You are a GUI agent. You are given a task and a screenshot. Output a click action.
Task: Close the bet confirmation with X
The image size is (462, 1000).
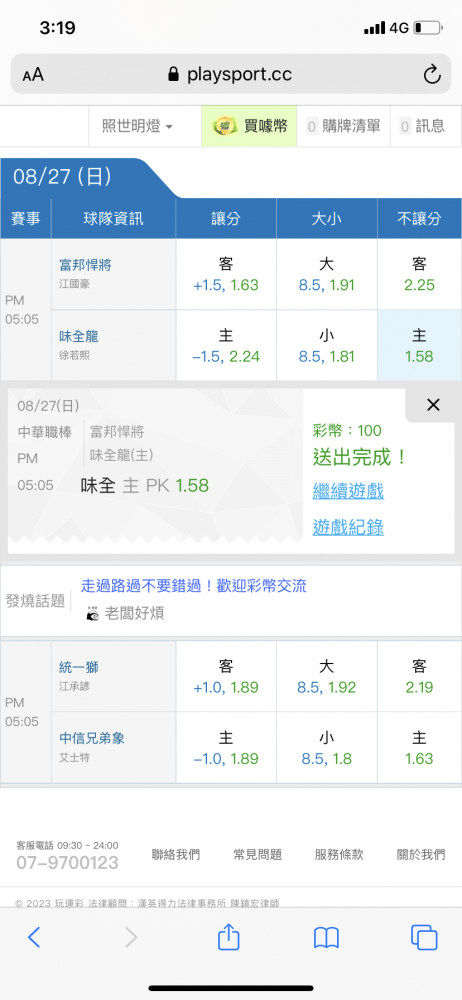point(433,404)
